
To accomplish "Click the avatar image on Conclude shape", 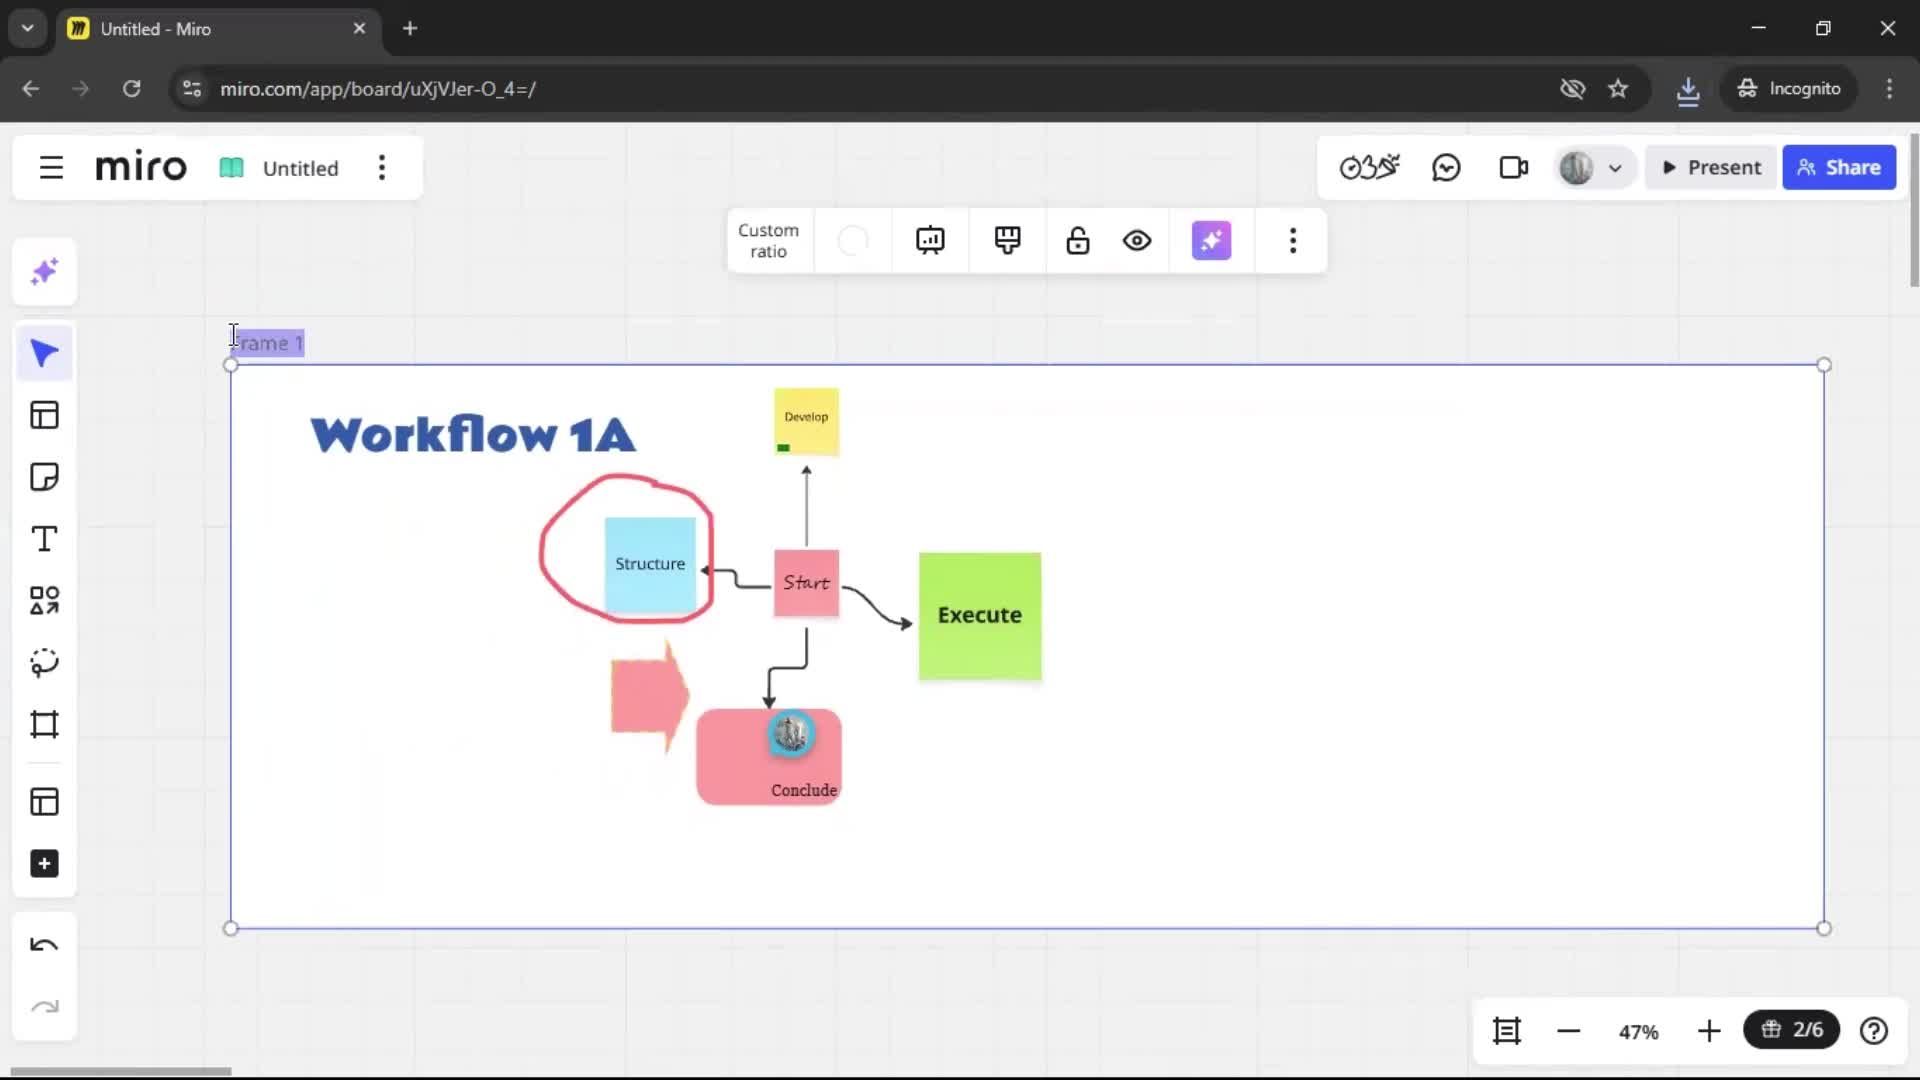I will [x=791, y=734].
